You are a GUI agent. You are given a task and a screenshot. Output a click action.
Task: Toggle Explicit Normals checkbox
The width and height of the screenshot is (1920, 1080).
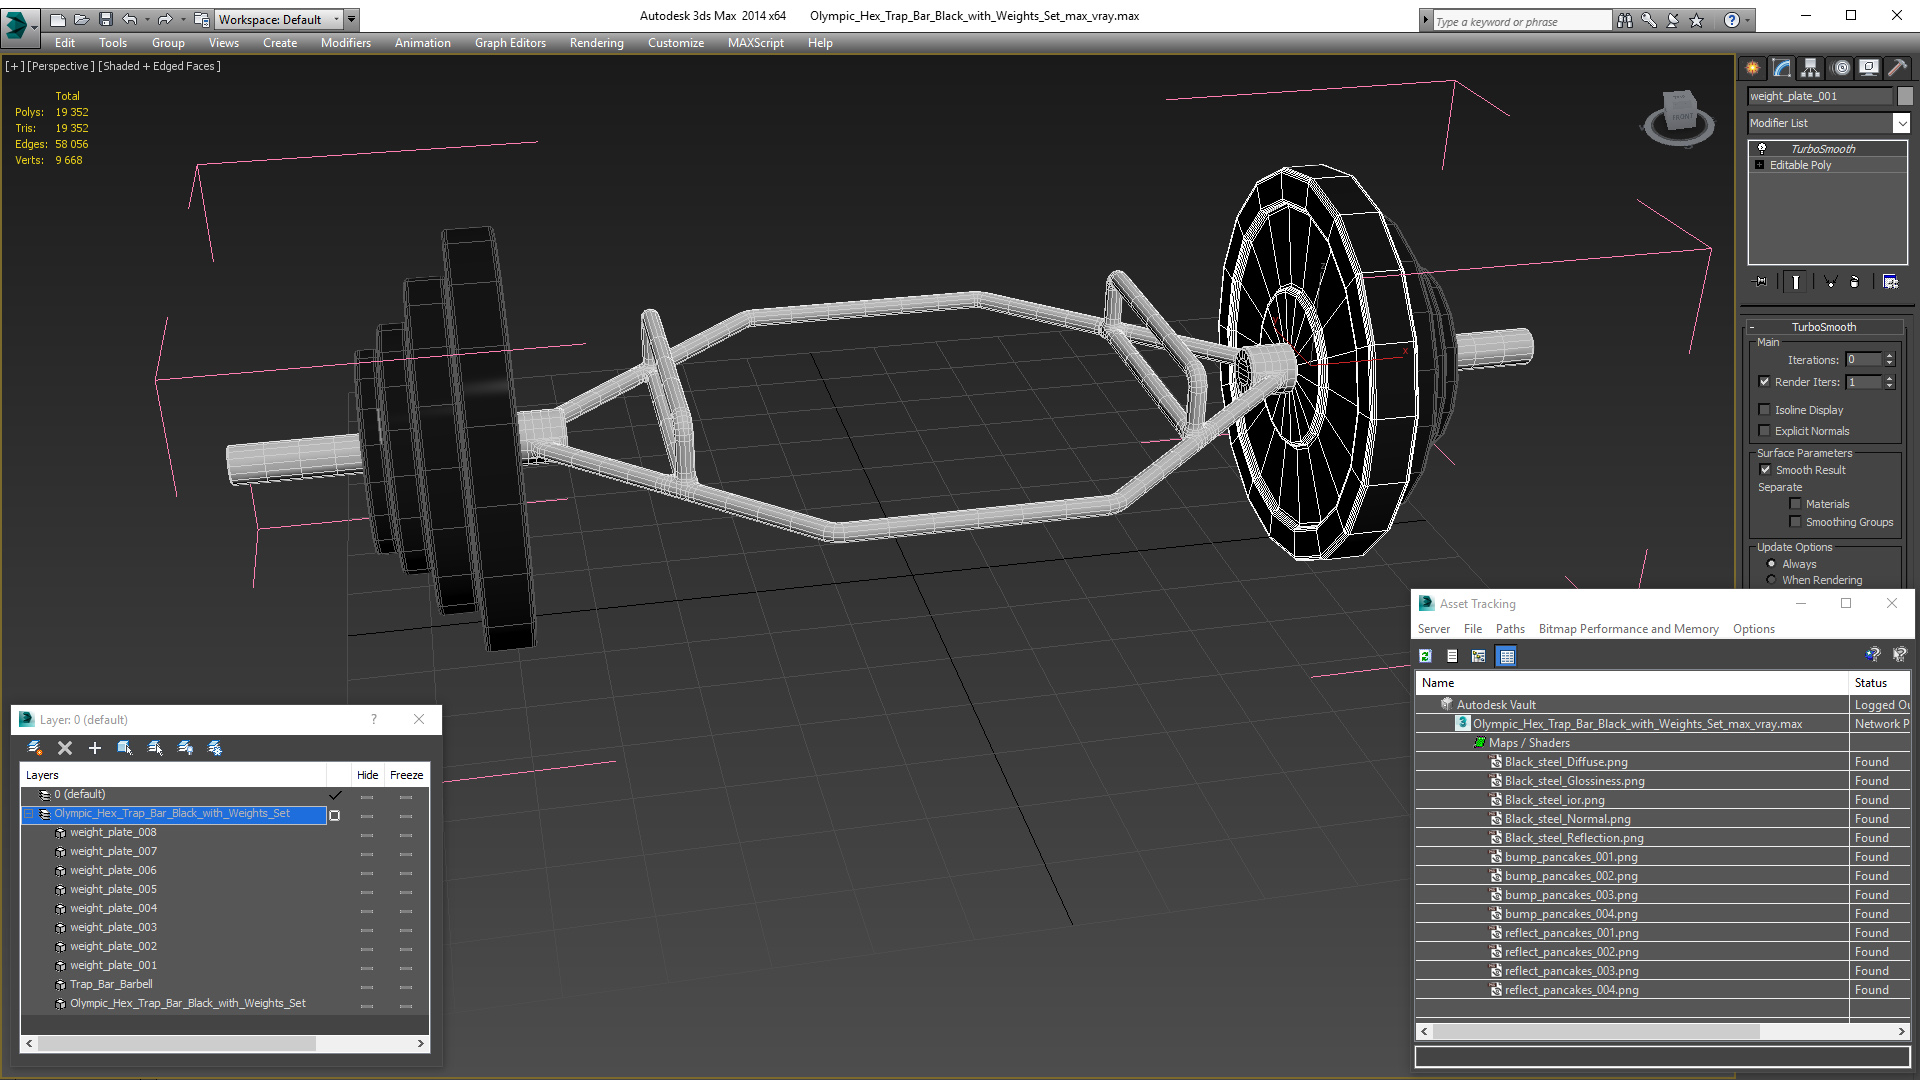(x=1765, y=431)
